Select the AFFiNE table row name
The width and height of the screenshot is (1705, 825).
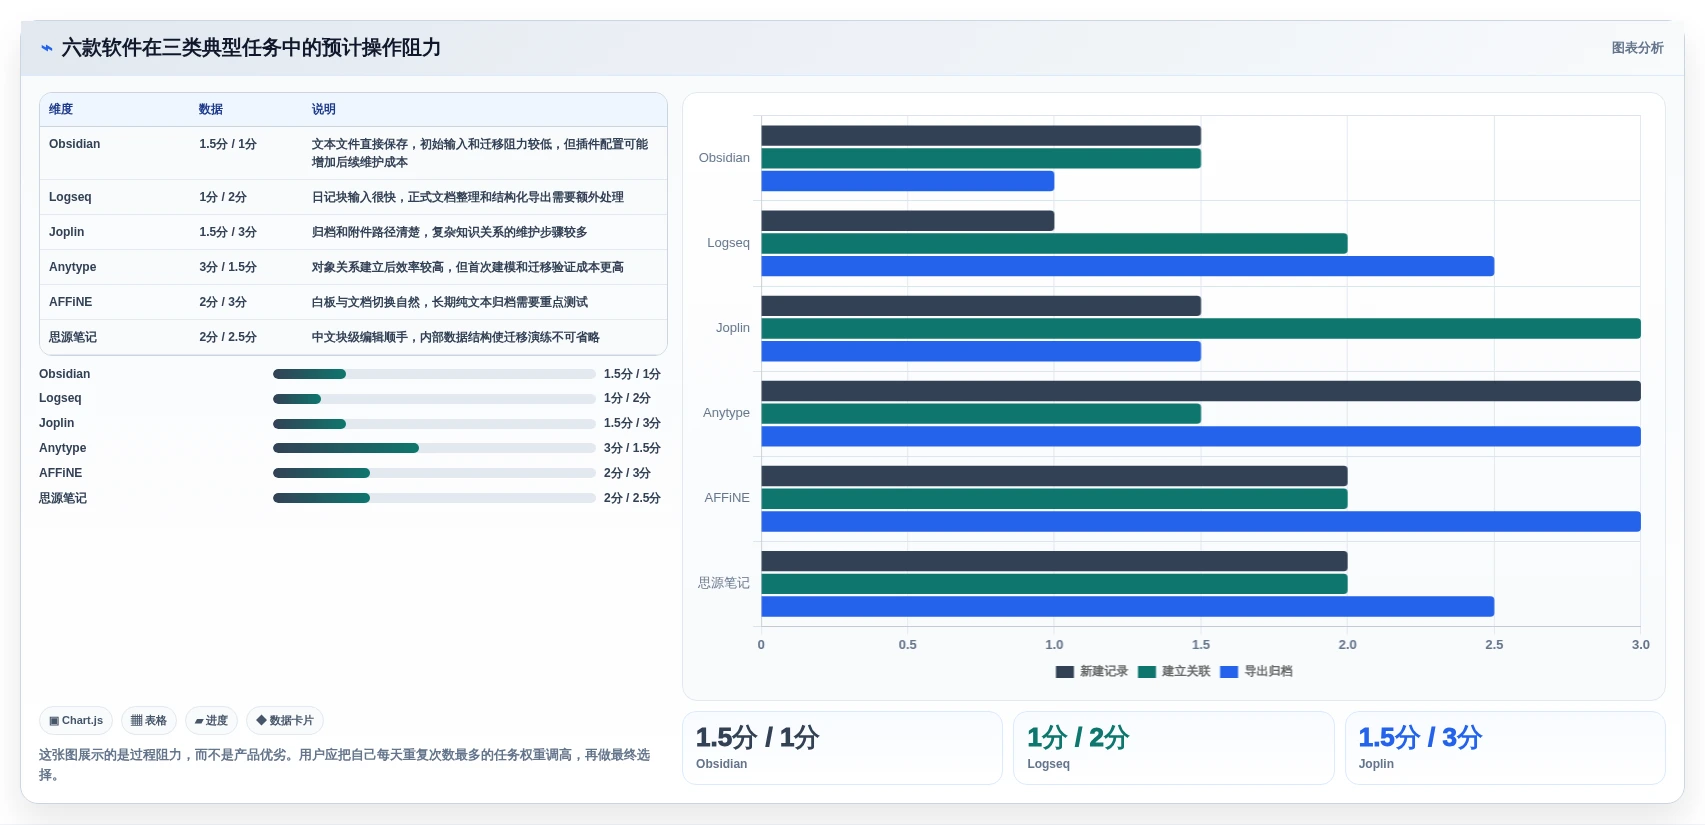click(x=71, y=302)
